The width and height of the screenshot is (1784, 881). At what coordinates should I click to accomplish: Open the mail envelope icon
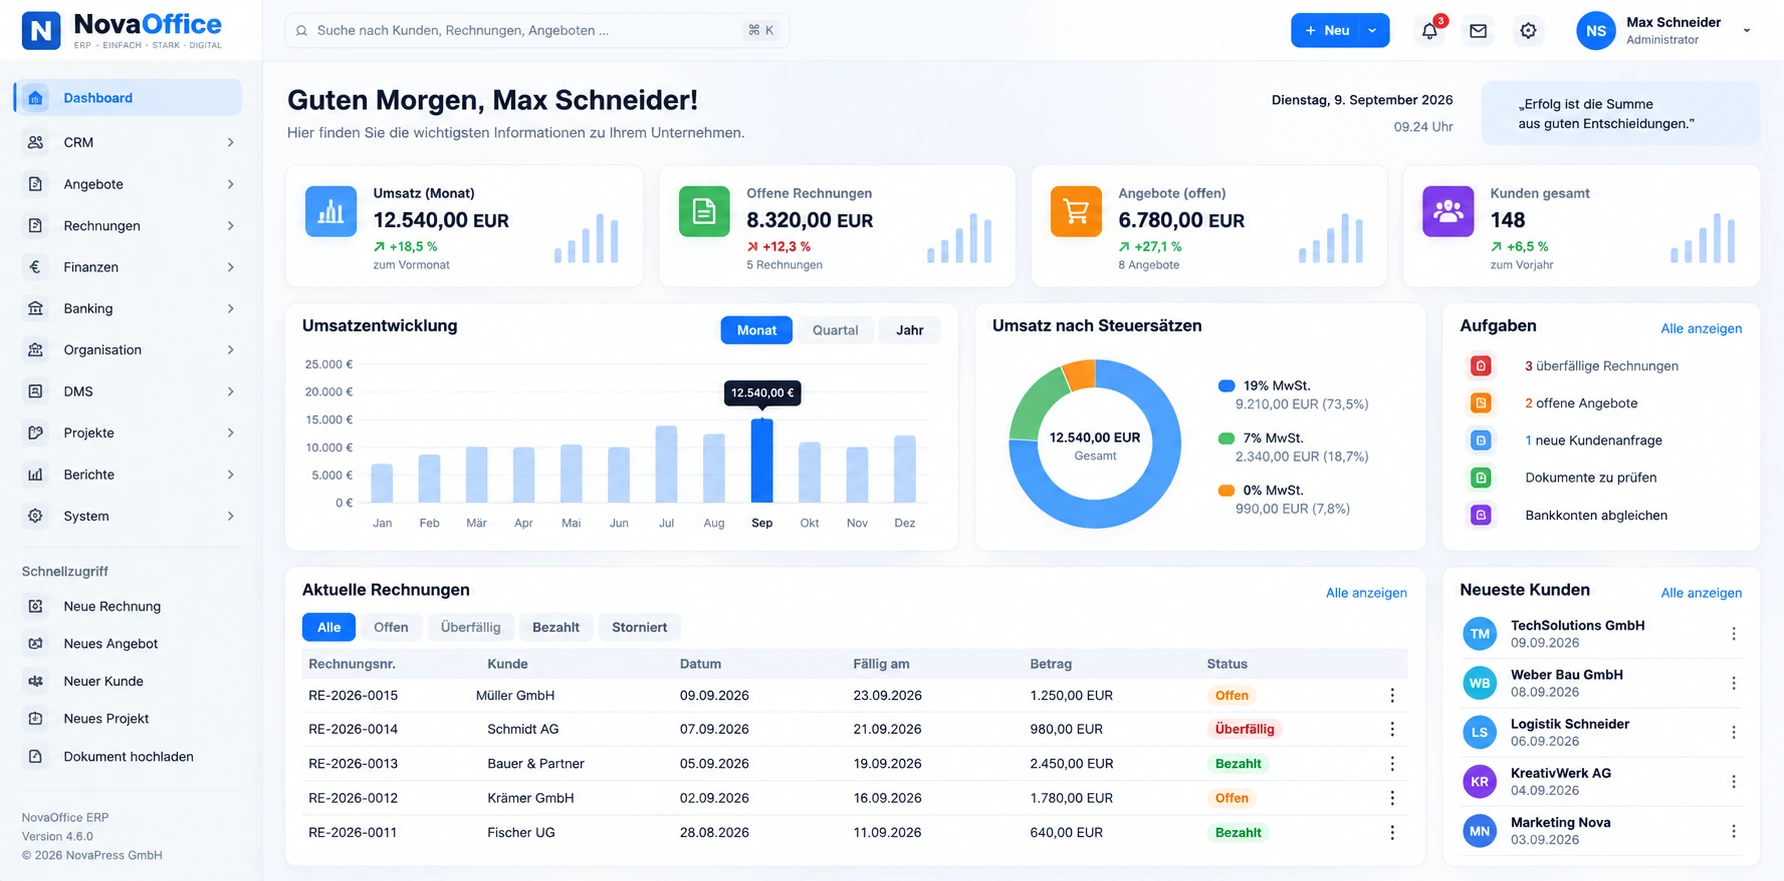coord(1478,31)
